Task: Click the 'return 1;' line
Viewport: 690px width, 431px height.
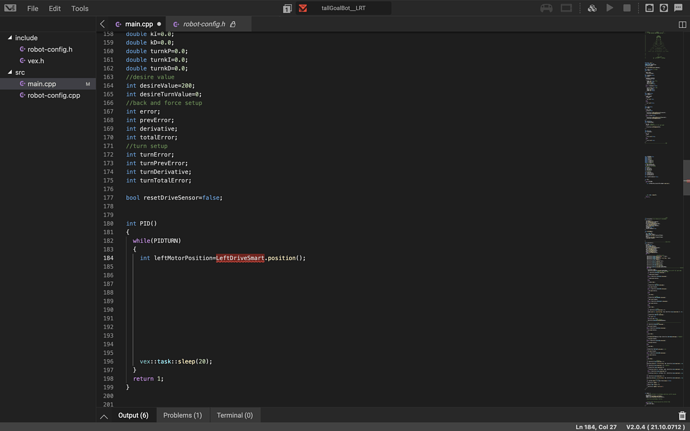Action: [148, 379]
